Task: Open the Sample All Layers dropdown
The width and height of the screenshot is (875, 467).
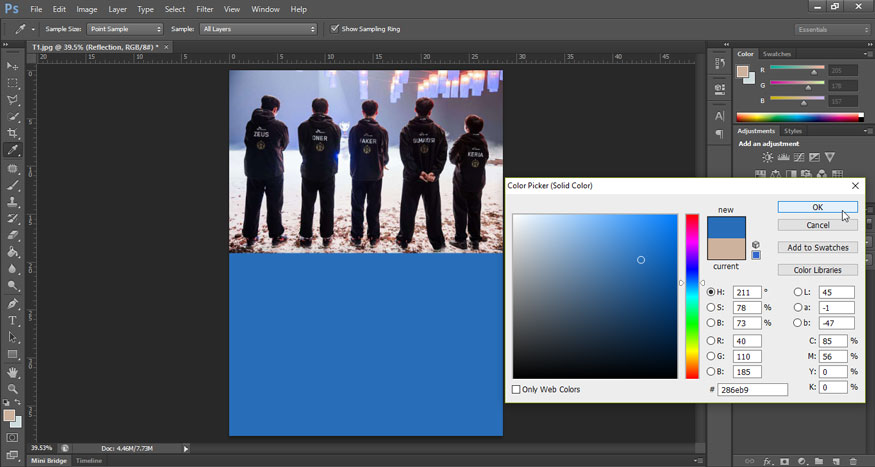Action: [x=258, y=29]
